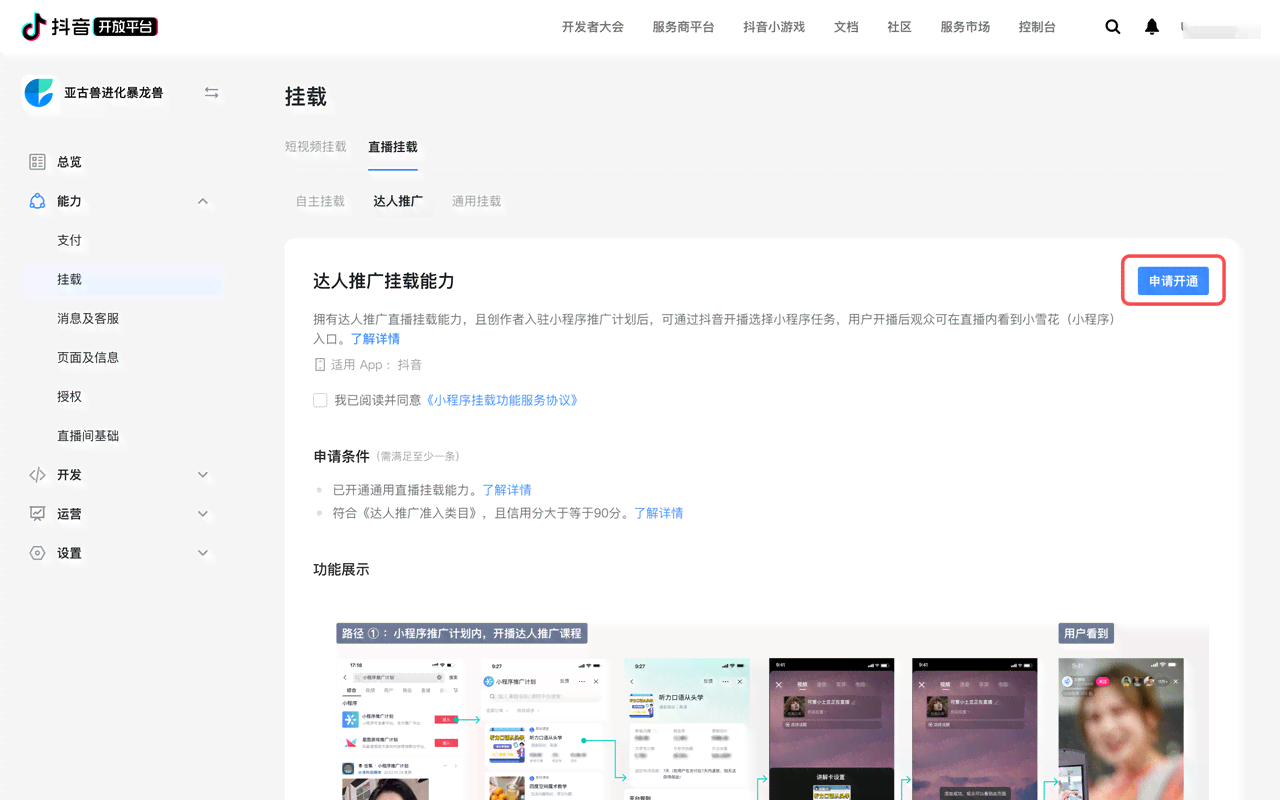The height and width of the screenshot is (800, 1280).
Task: Open the notifications bell icon
Action: tap(1152, 27)
